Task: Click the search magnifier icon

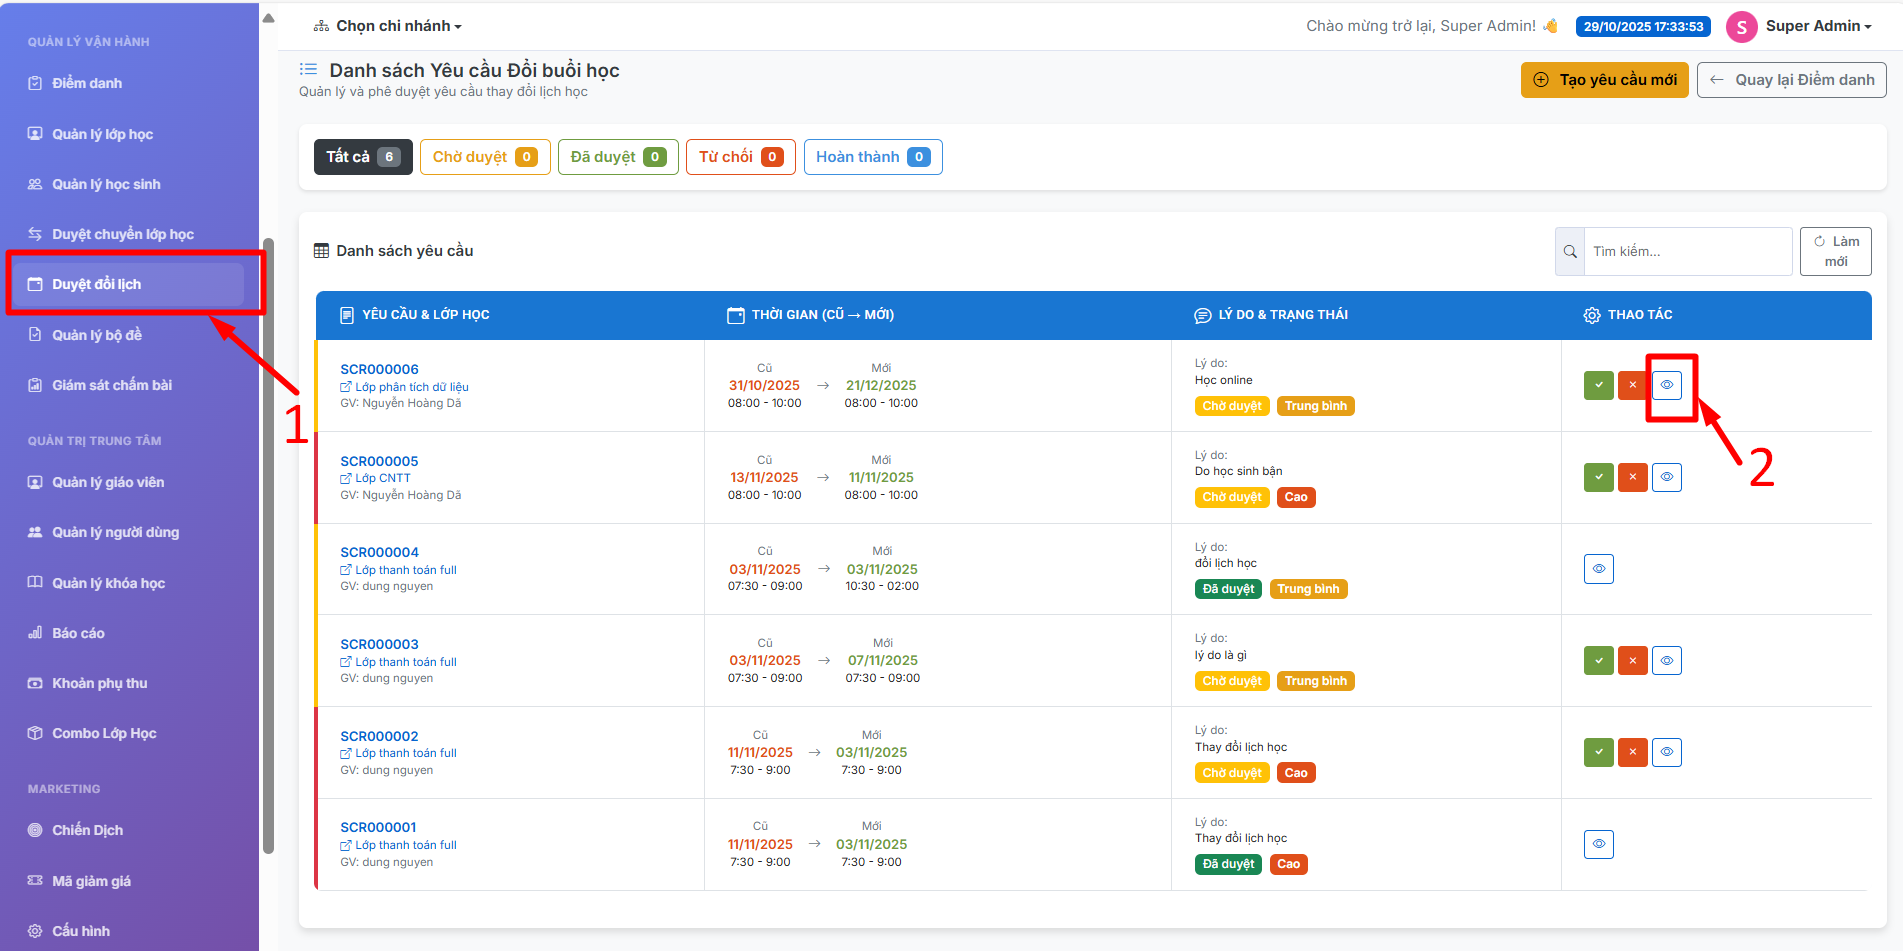Action: pos(1570,252)
